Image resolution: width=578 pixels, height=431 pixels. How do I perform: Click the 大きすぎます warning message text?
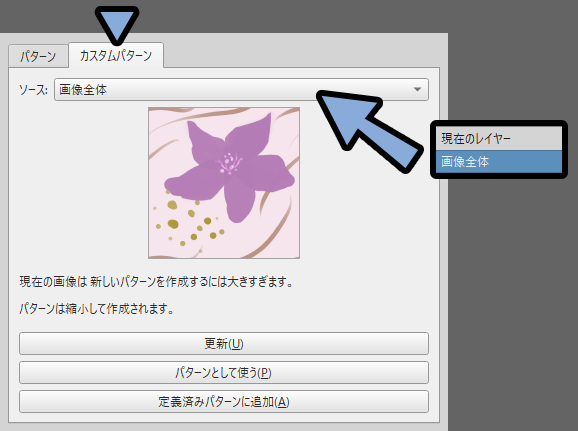pyautogui.click(x=156, y=282)
